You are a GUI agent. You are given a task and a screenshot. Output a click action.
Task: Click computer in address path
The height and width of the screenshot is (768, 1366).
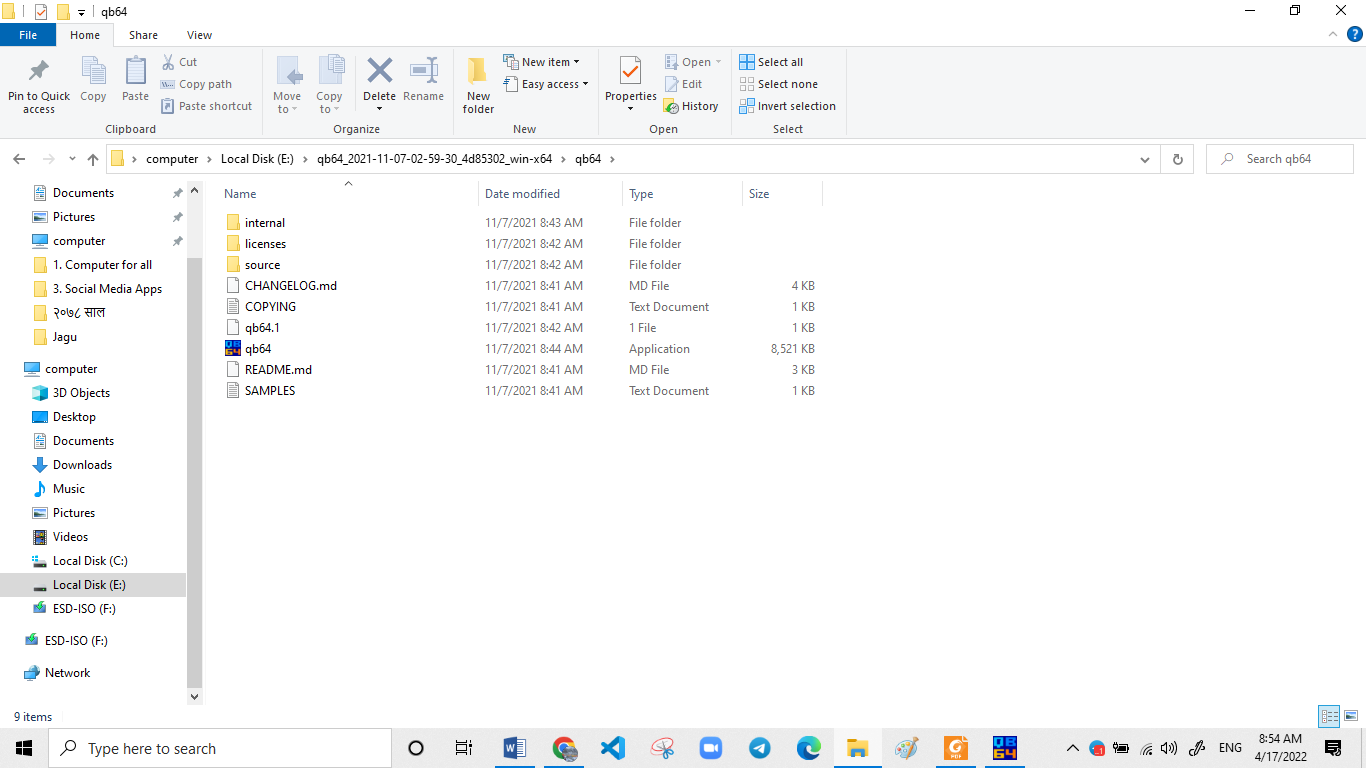pos(172,159)
